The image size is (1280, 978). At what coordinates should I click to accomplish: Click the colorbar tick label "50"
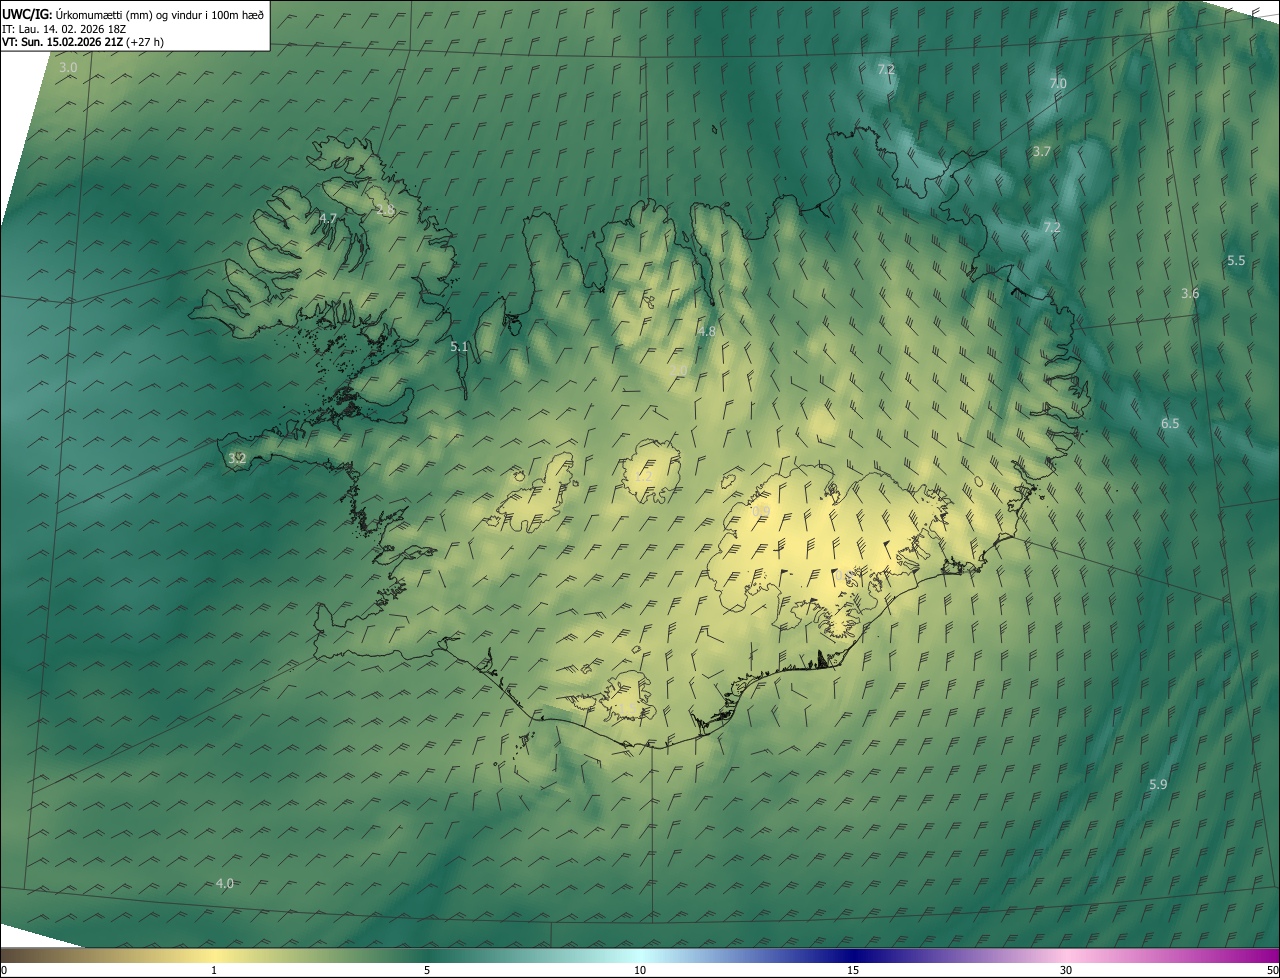1272,970
